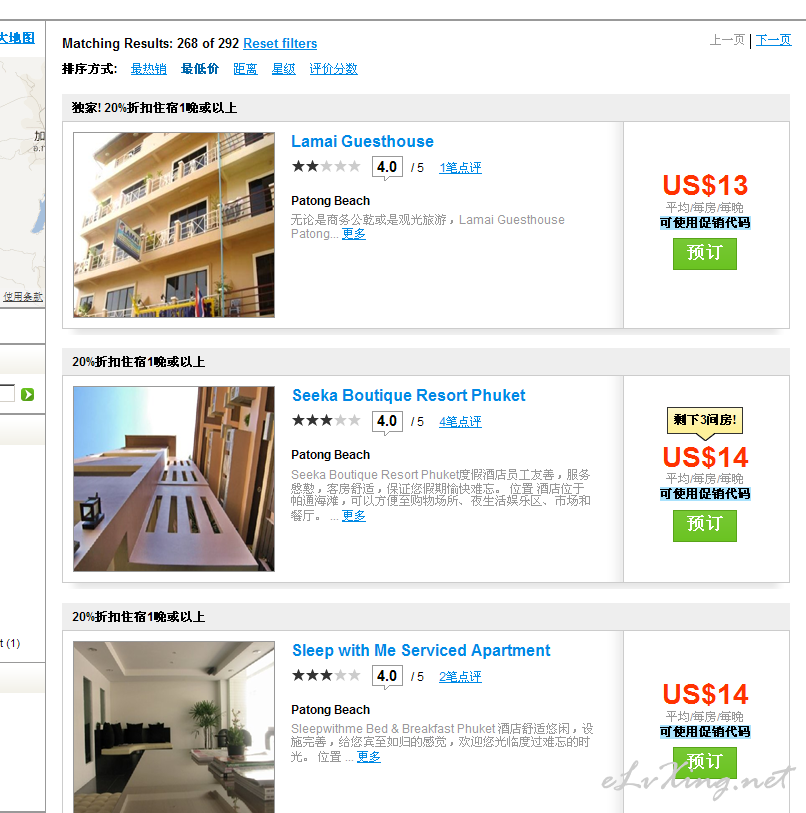This screenshot has width=806, height=813.
Task: Open Sleep with Me Serviced Apartment title
Action: 421,650
